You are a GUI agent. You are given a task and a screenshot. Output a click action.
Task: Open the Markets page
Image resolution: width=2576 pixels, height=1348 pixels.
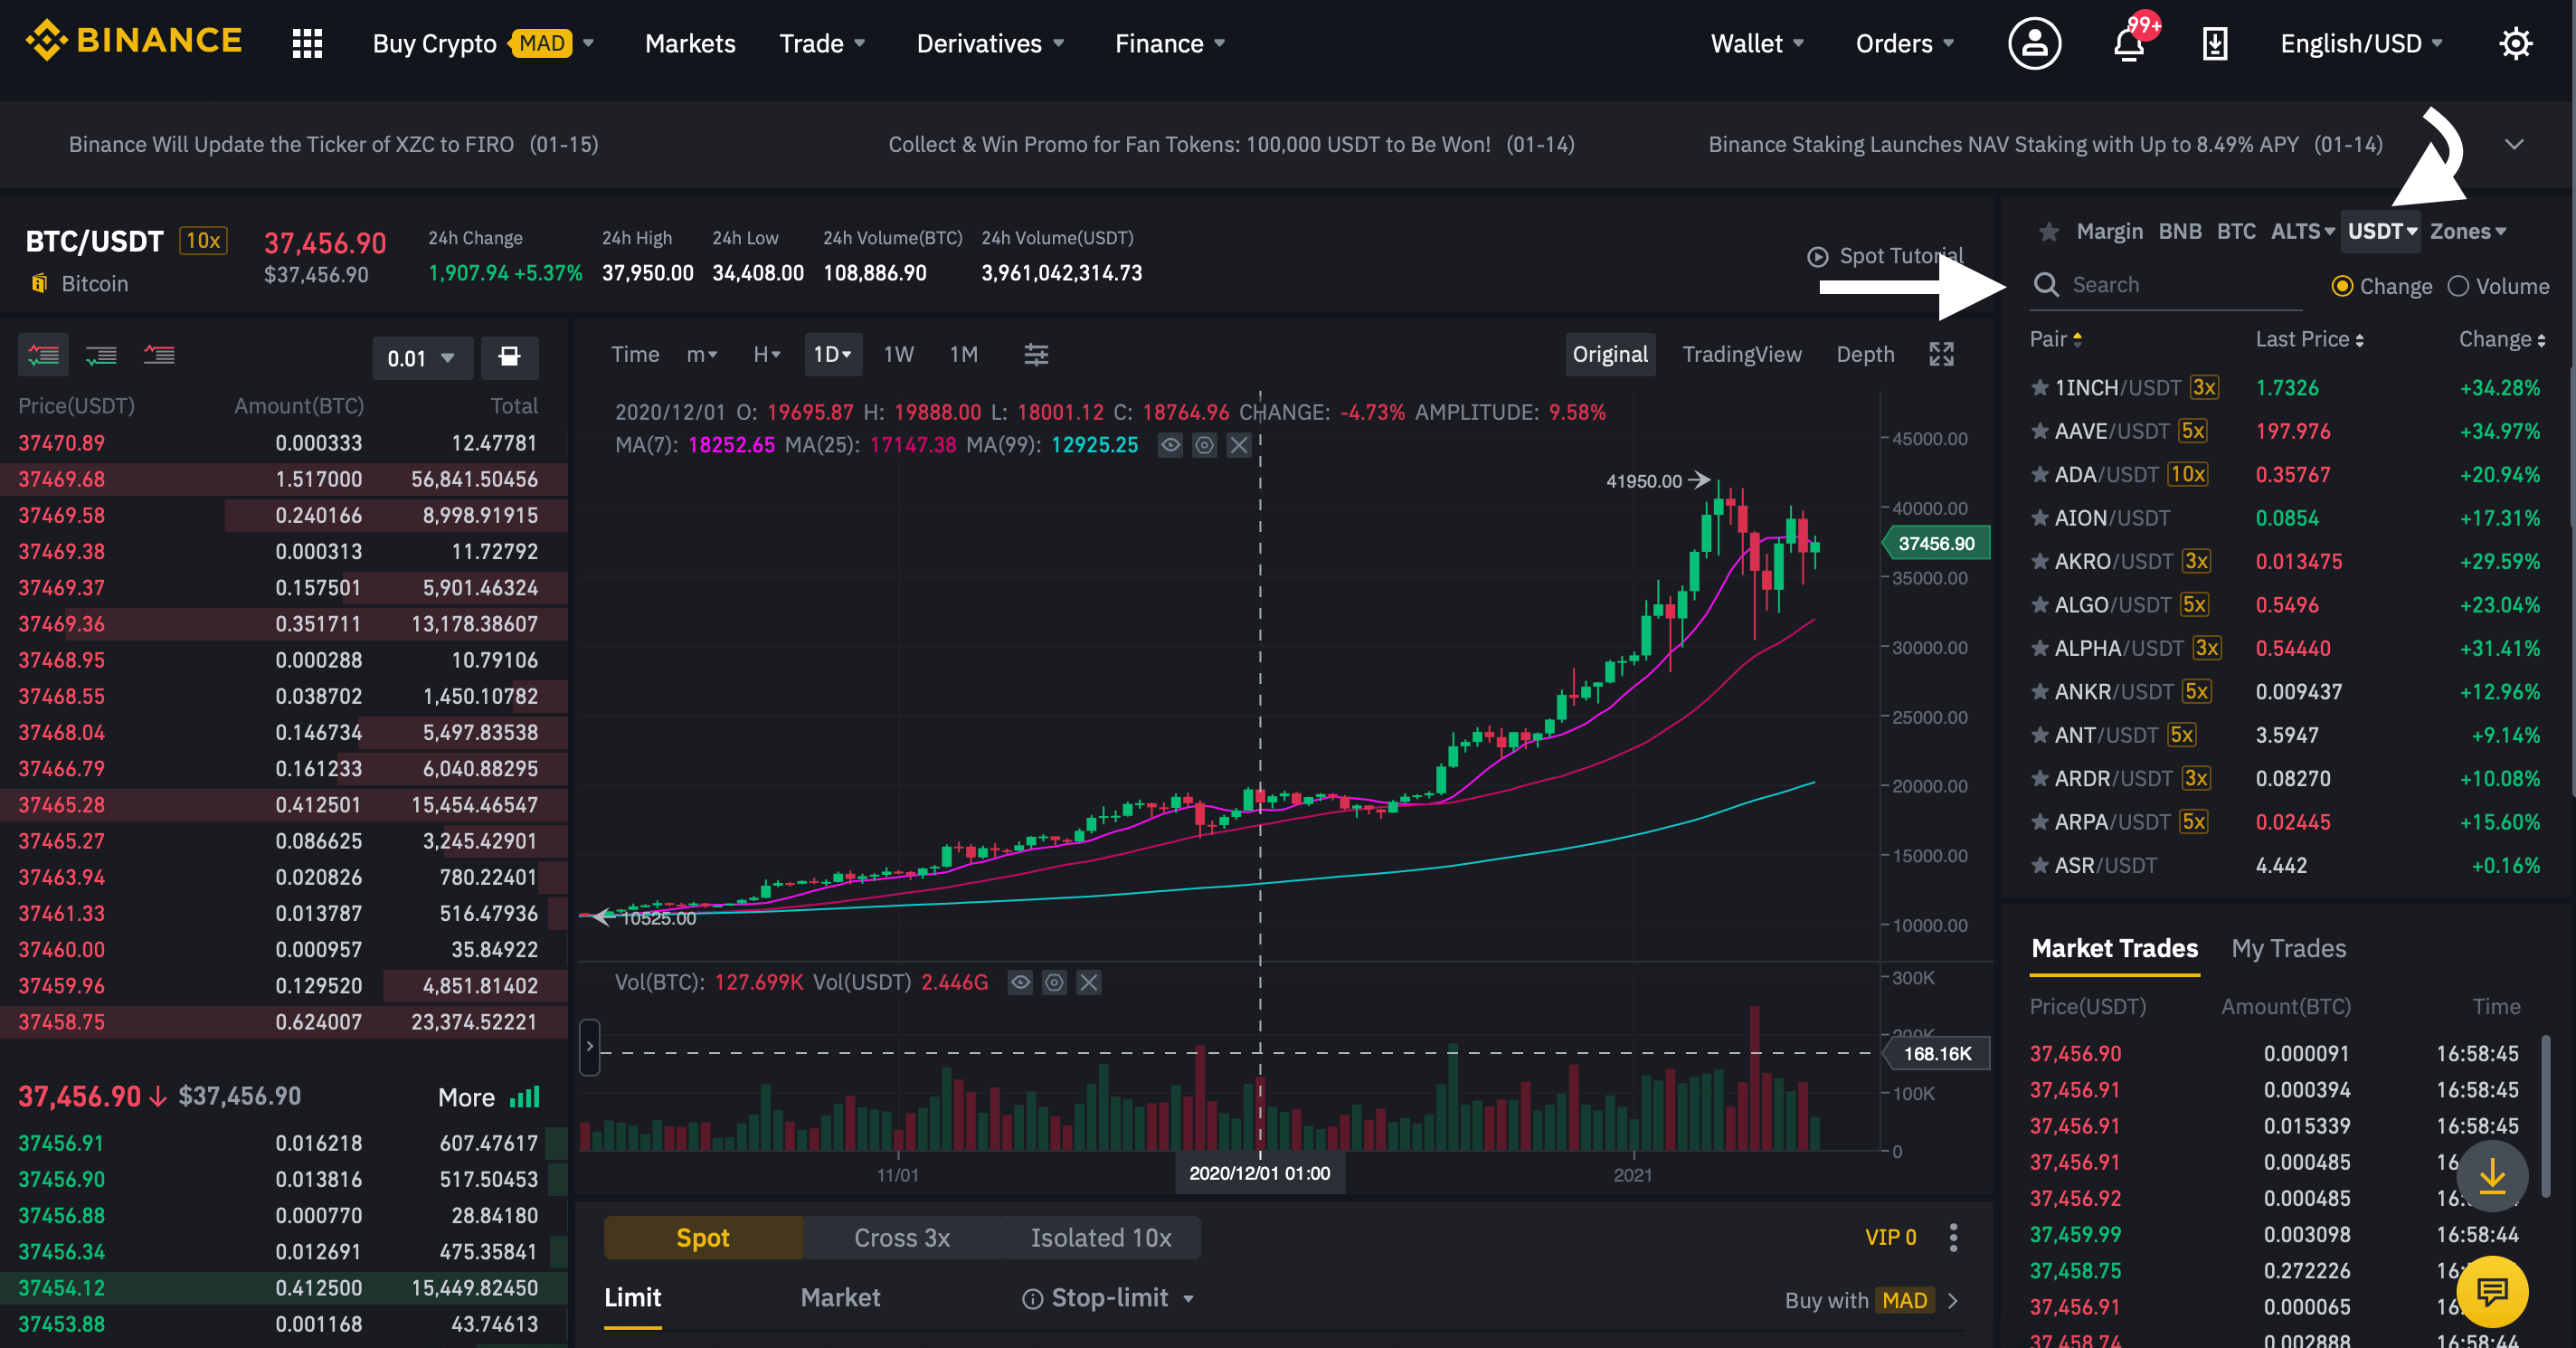(690, 43)
